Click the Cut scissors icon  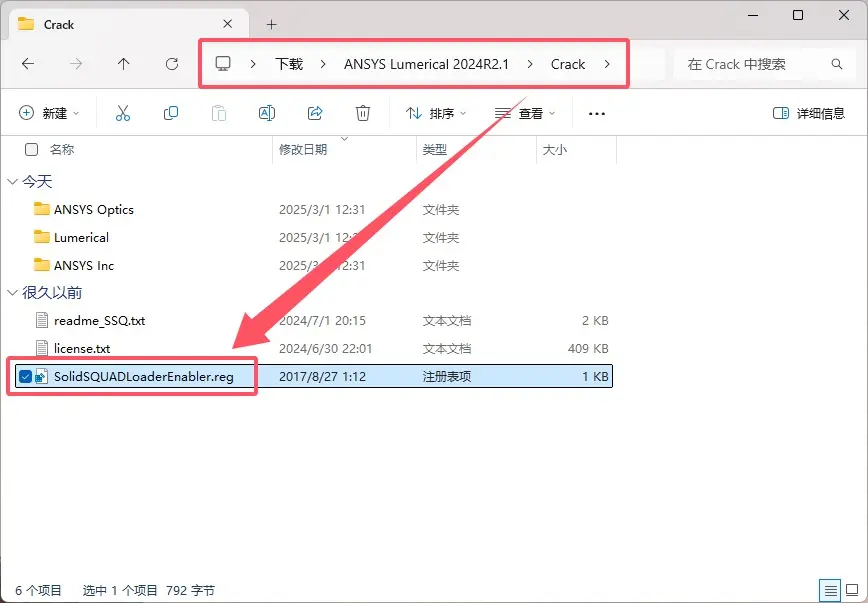pos(123,114)
